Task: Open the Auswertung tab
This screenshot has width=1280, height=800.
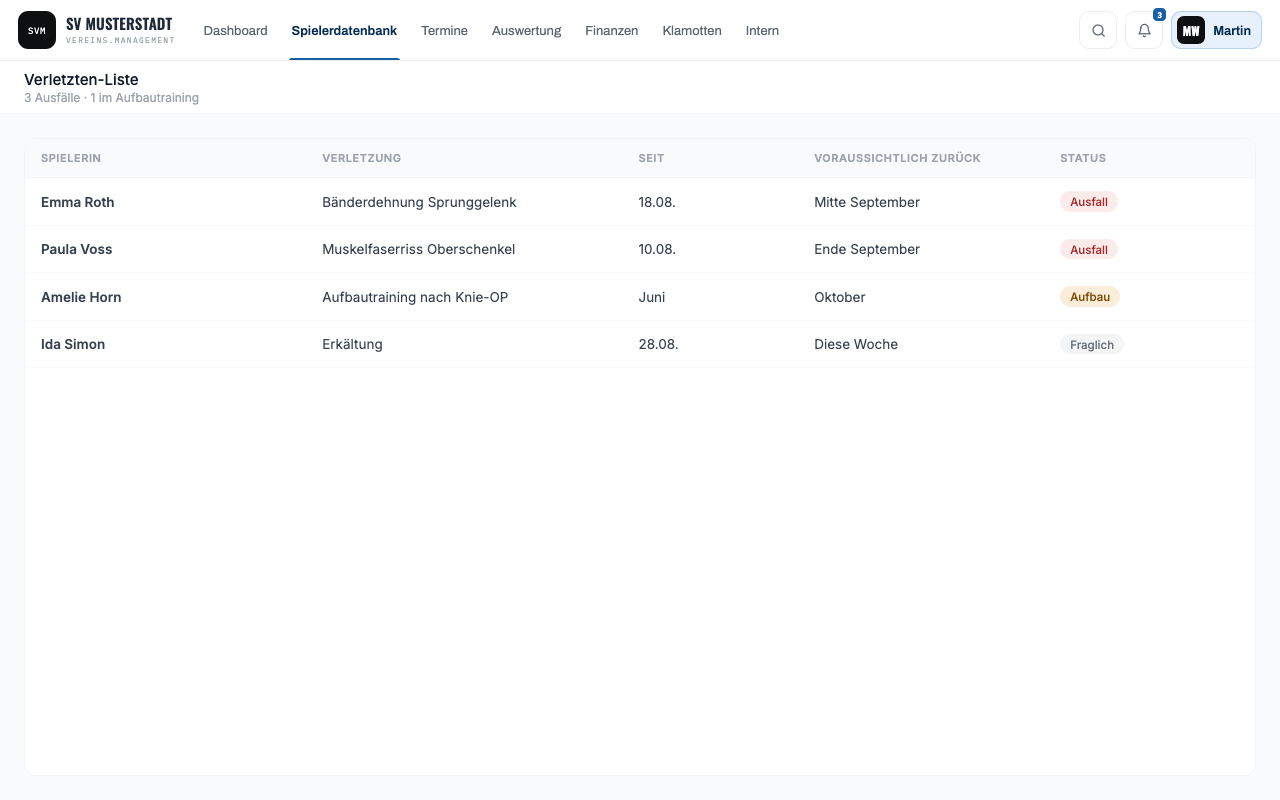Action: pos(526,31)
